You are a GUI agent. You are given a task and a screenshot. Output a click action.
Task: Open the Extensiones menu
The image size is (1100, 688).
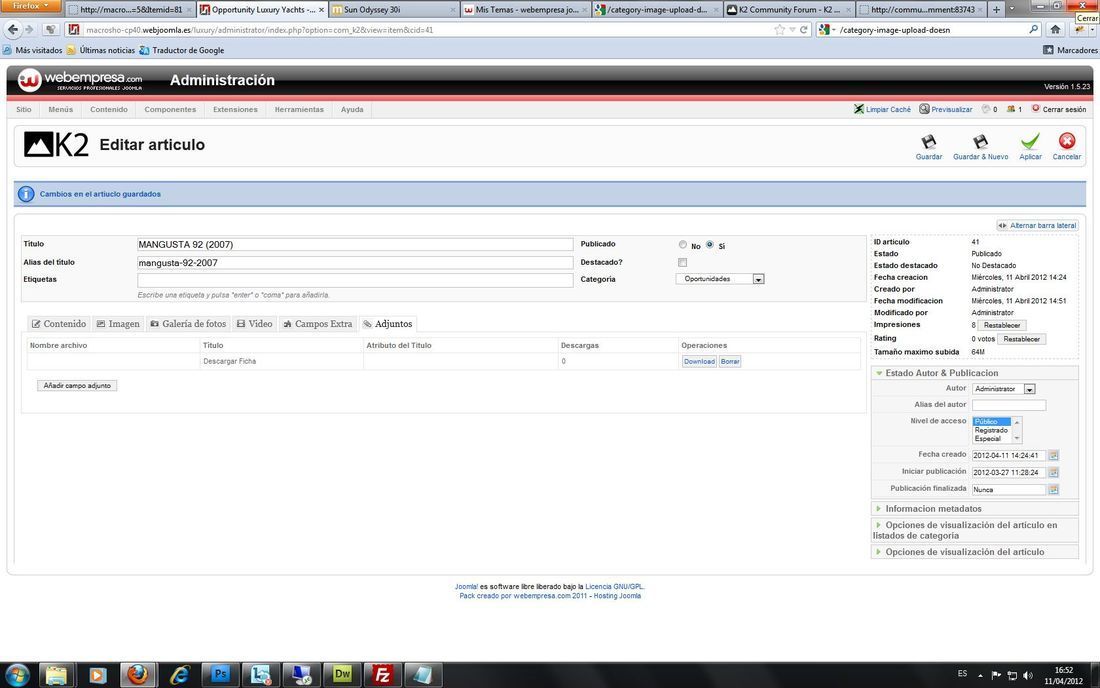coord(235,109)
